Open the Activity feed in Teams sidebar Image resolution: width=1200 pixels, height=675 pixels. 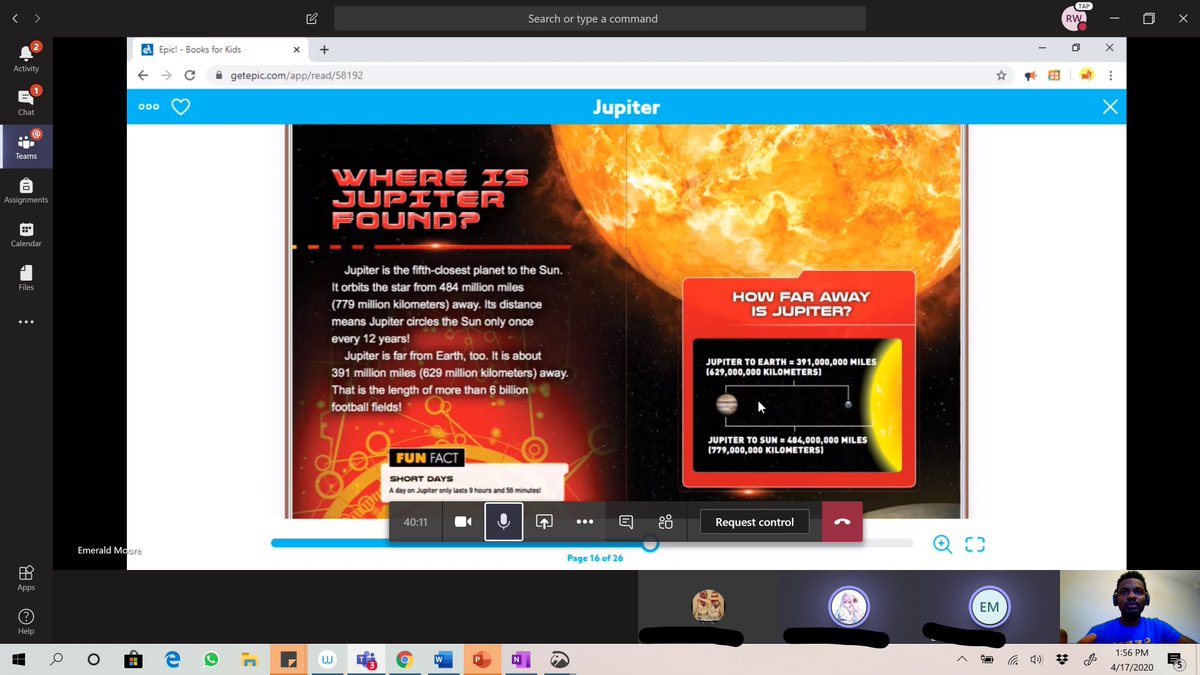[26, 58]
